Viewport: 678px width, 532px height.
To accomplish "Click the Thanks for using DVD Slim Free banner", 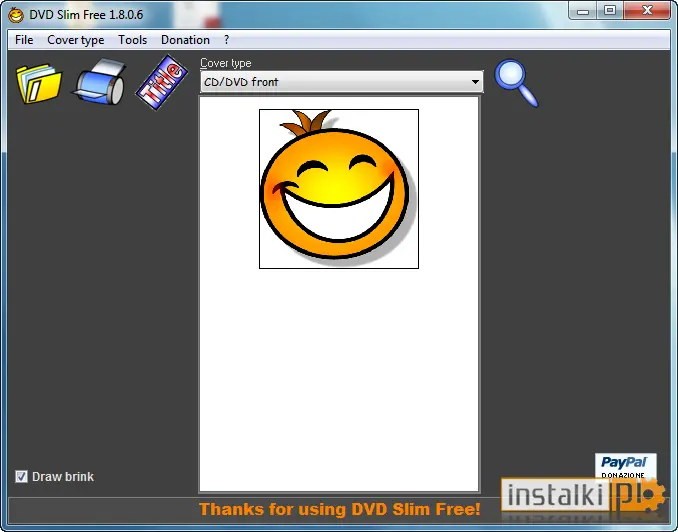I will tap(339, 509).
